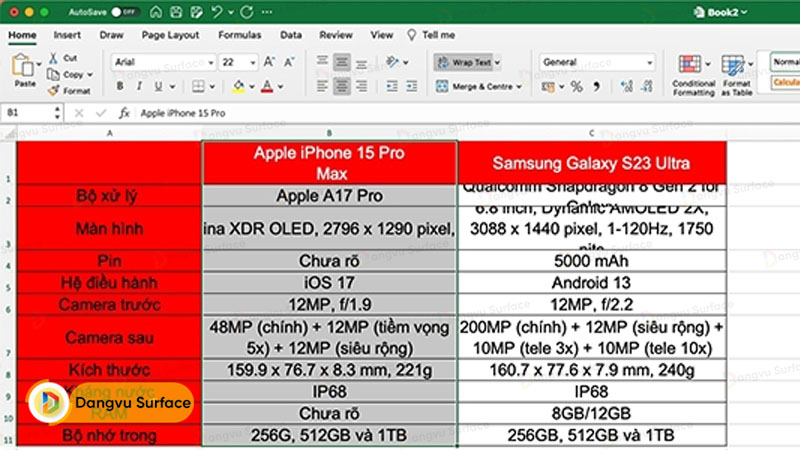Toggle Centre horizontal alignment
The image size is (800, 450).
coord(341,86)
